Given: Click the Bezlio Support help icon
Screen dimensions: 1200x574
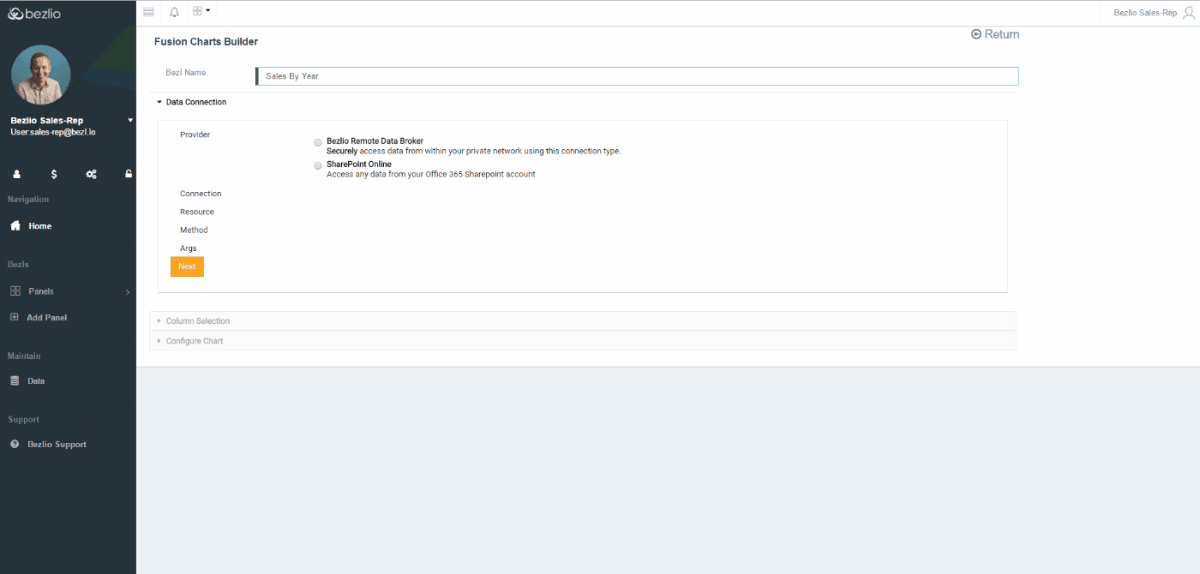Looking at the screenshot, I should point(15,444).
